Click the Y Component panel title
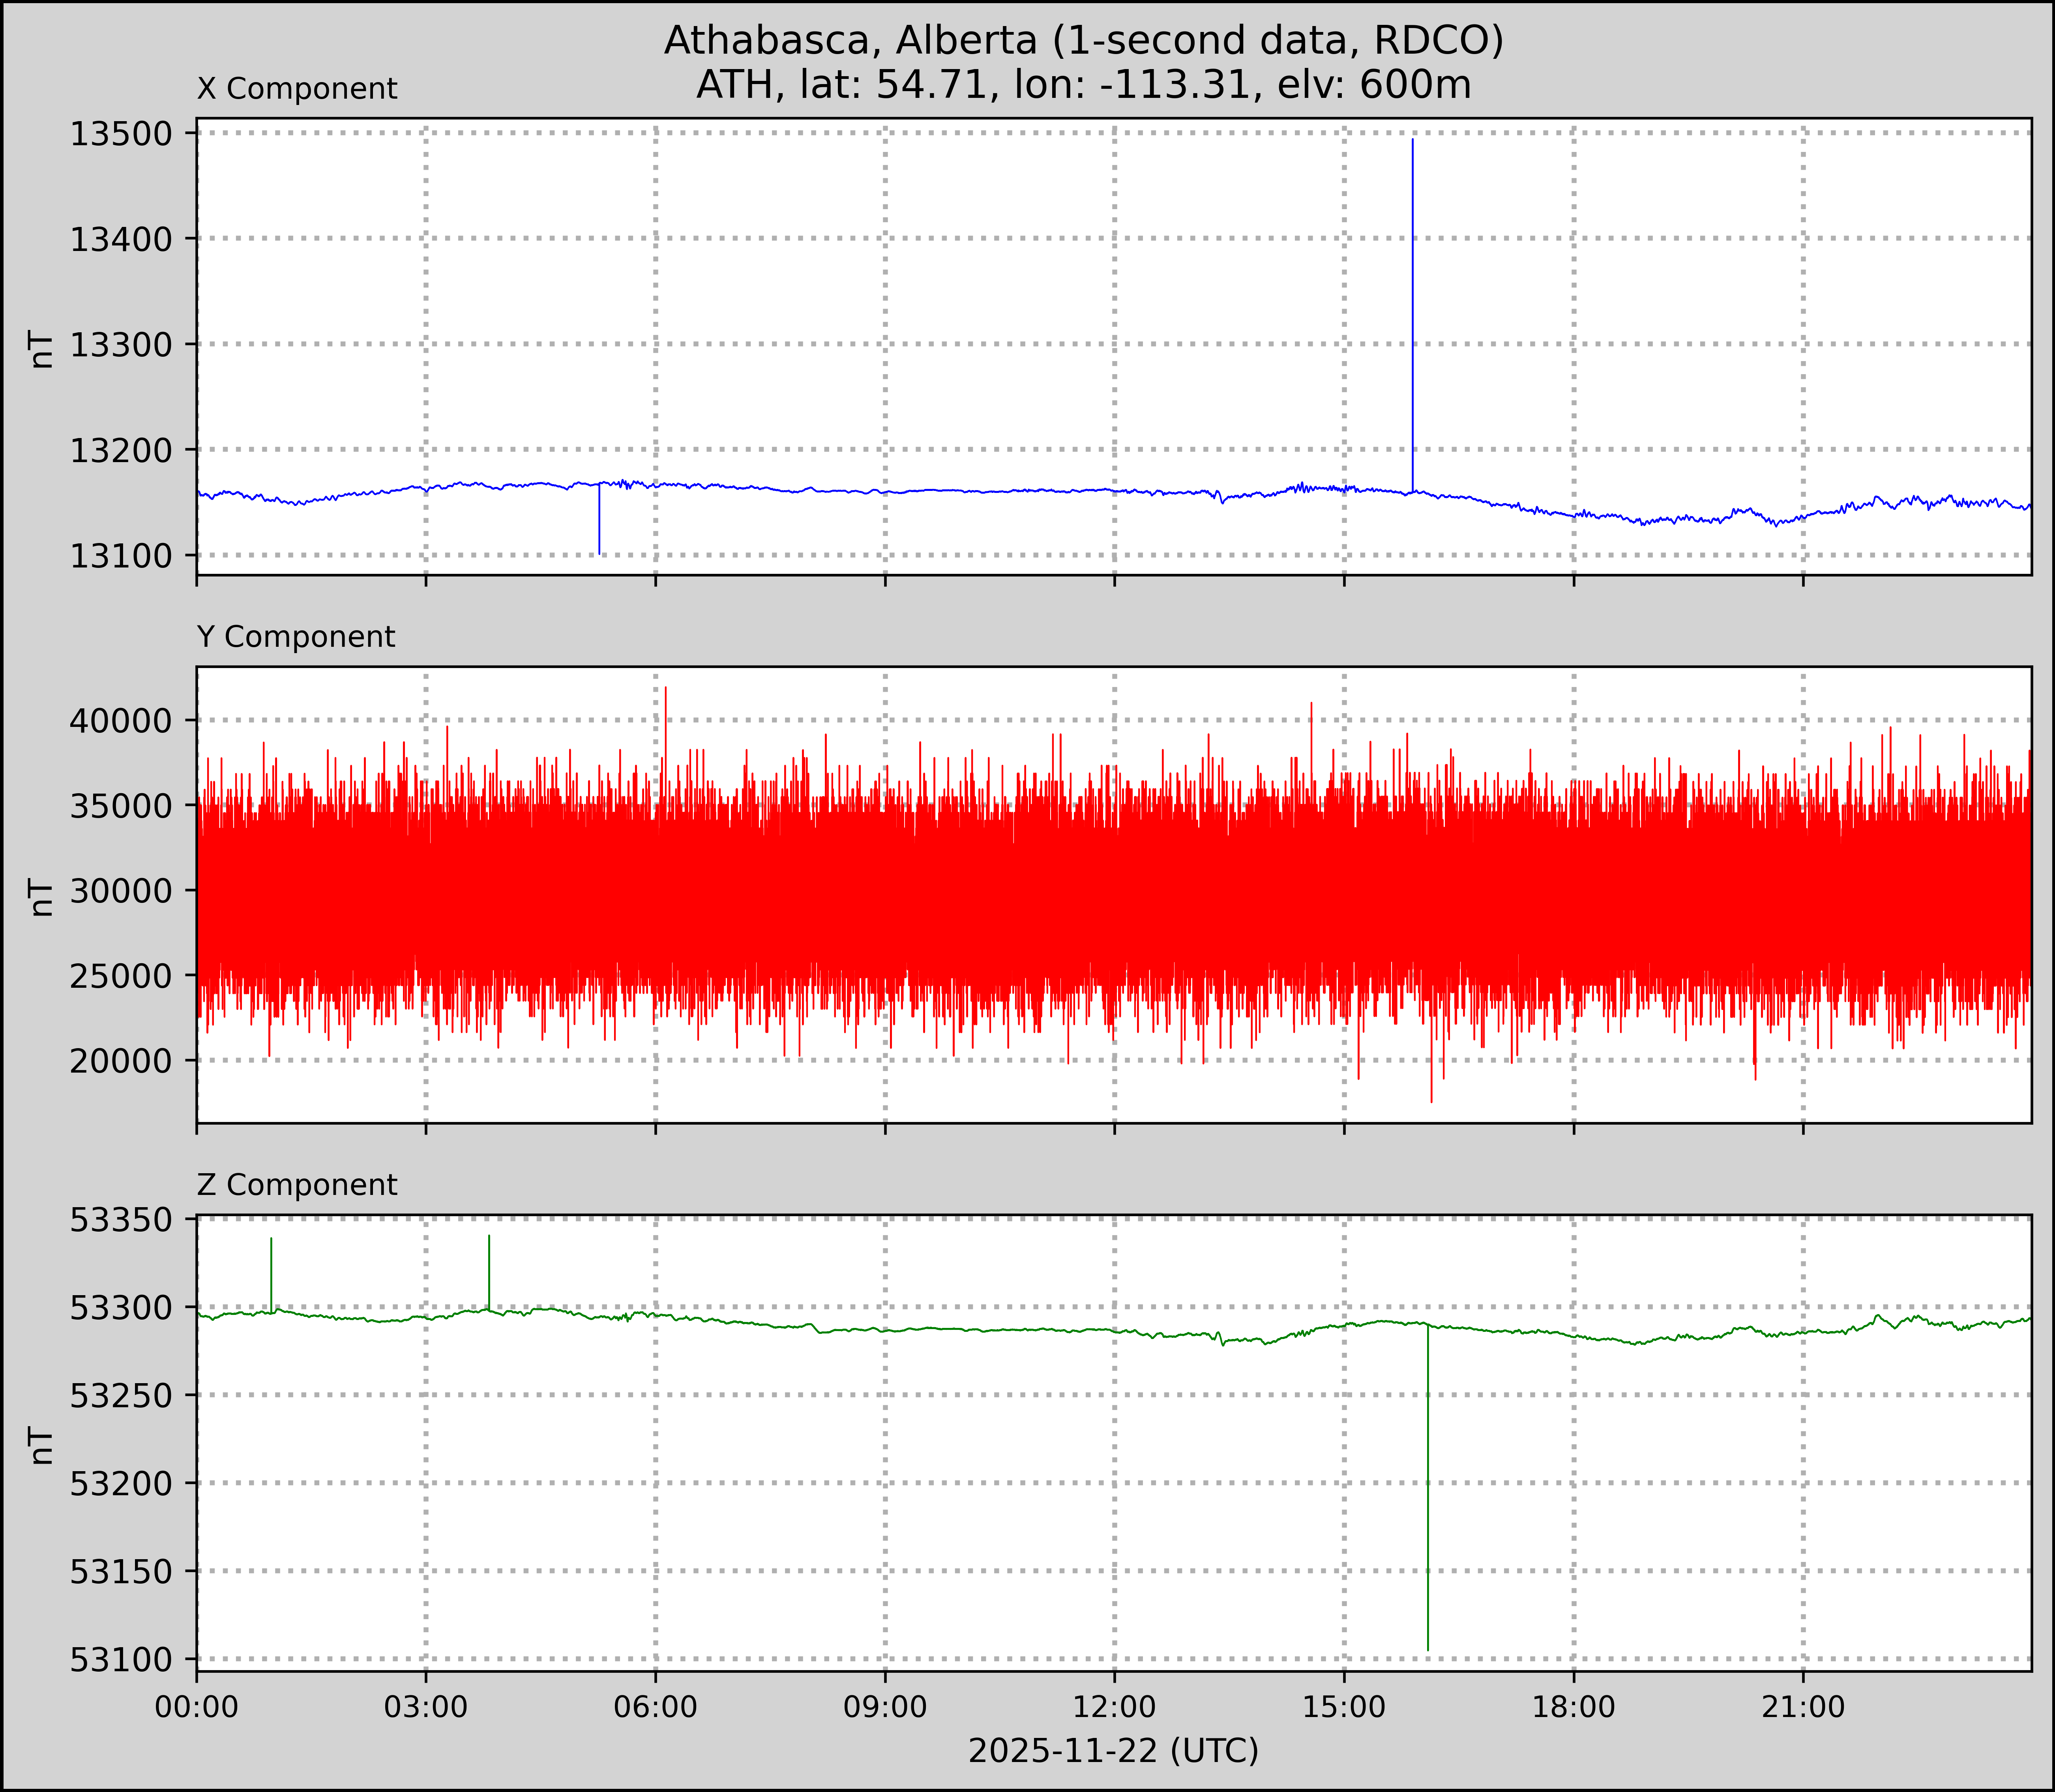The height and width of the screenshot is (1792, 2055). (x=296, y=637)
